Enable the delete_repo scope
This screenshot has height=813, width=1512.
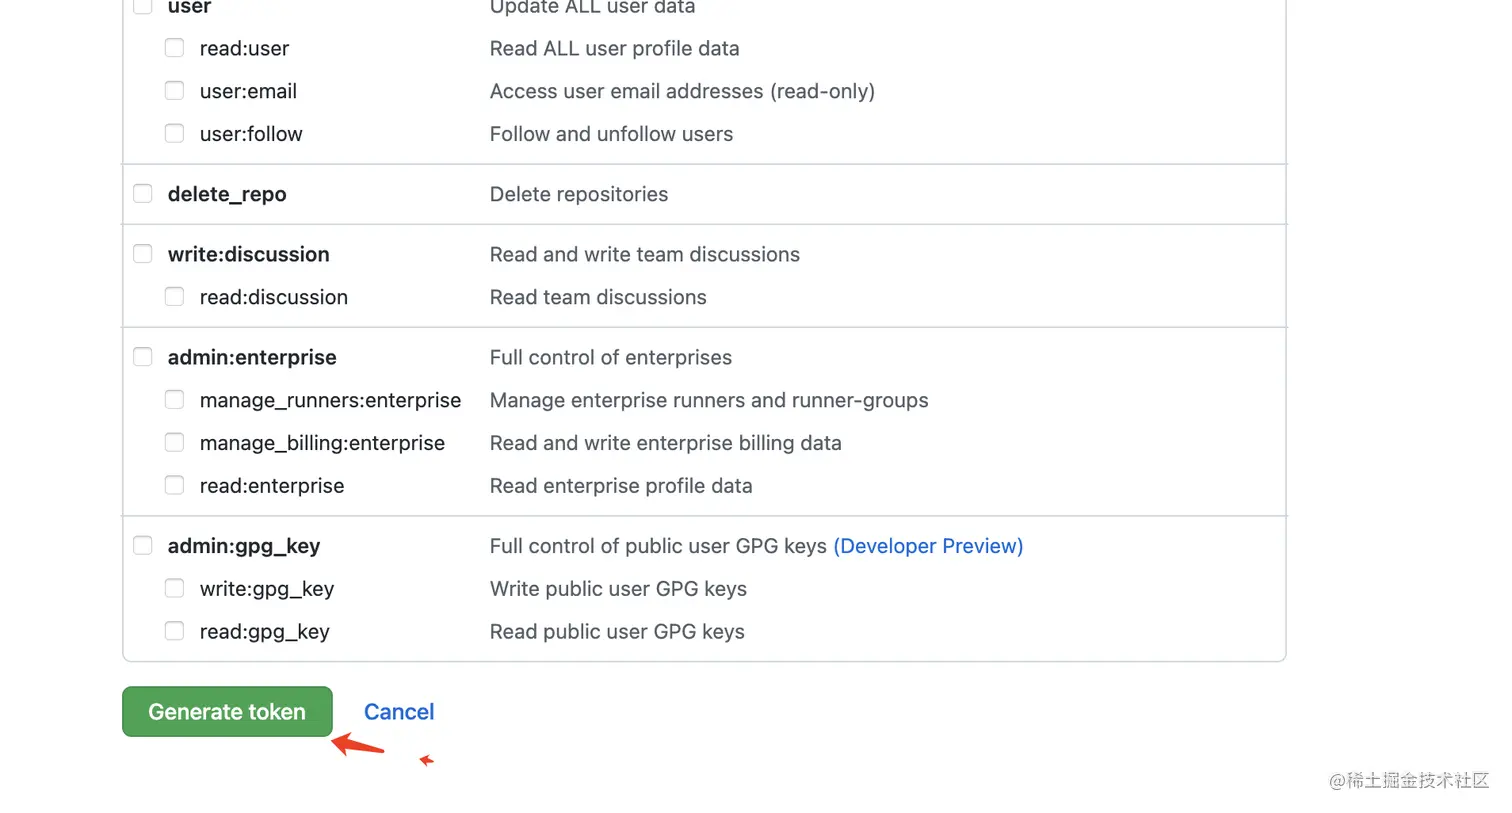point(143,194)
